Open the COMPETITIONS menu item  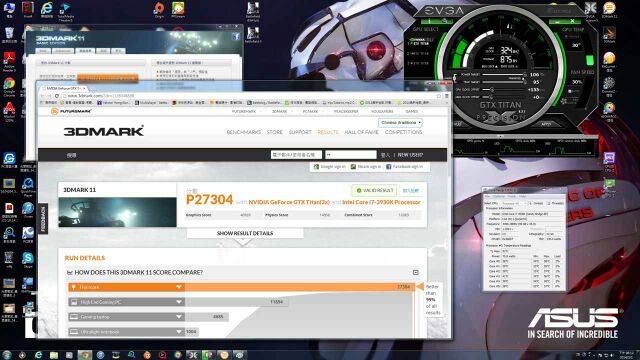403,132
